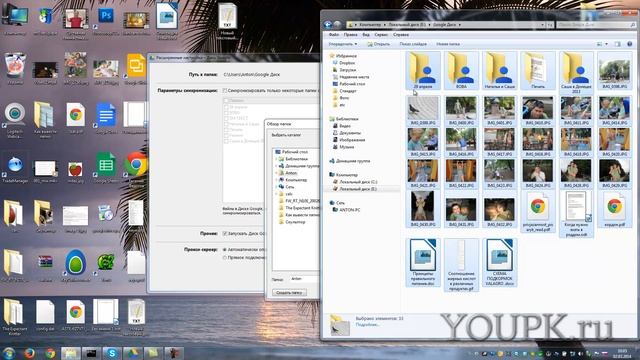Open the '28 апреля' shared folder
Screen dimensions: 640x360
click(423, 70)
